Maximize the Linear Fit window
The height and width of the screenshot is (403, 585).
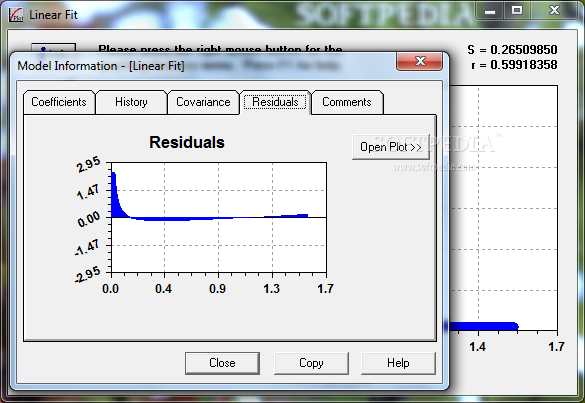tap(517, 11)
